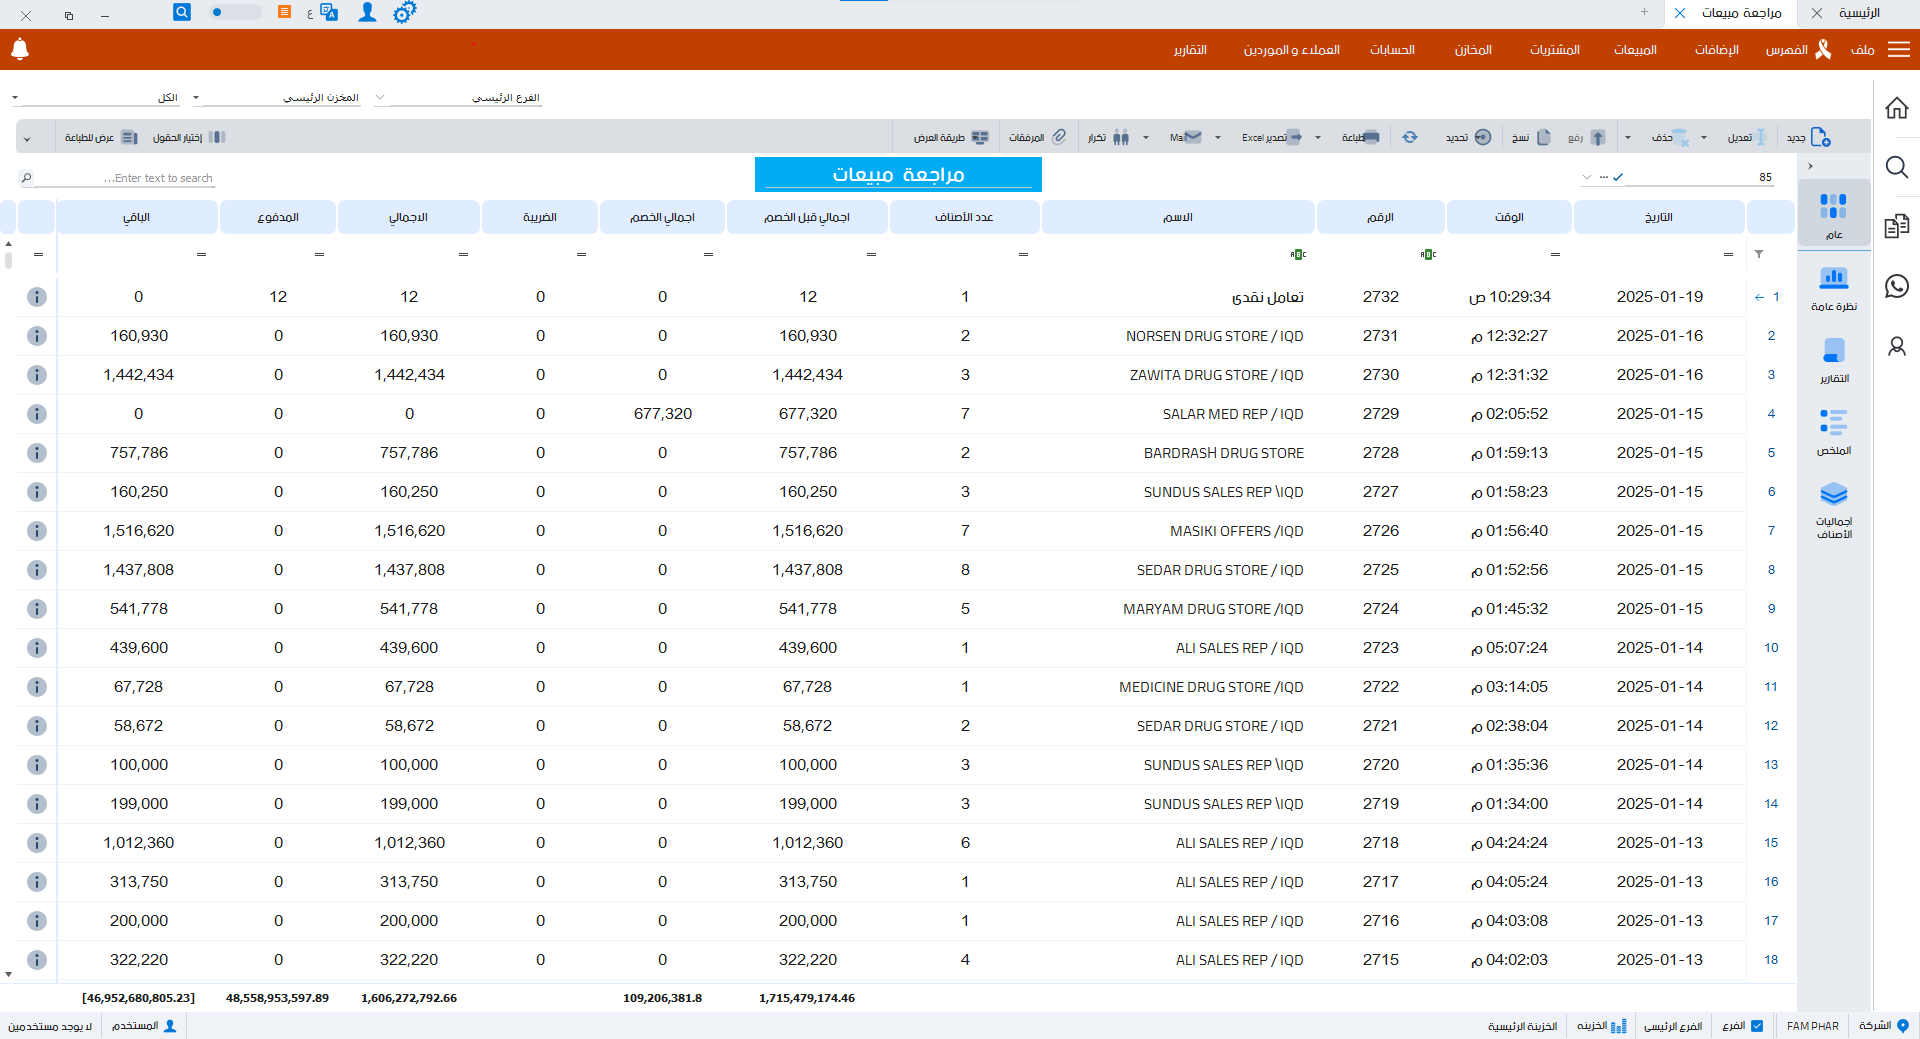
Task: Click the refresh arrows icon in toolbar
Action: pos(1410,137)
